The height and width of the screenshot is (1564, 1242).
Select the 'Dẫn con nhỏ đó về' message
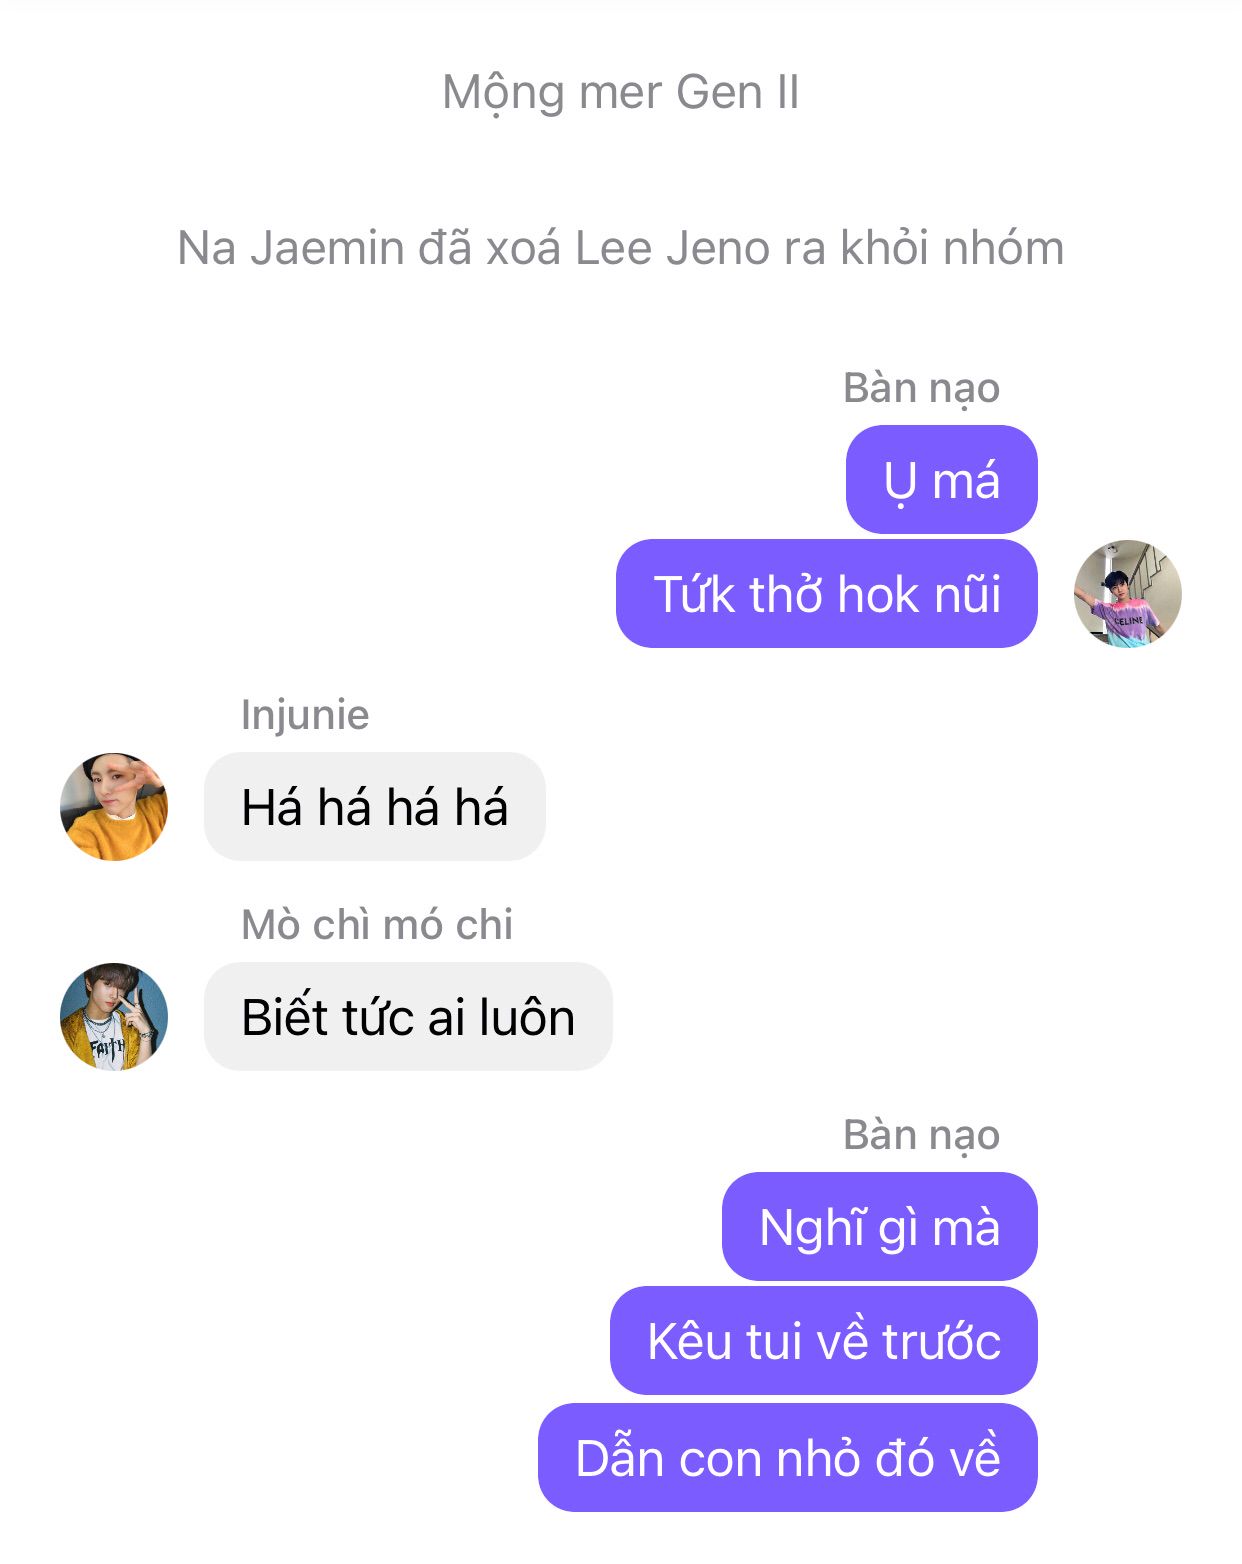788,1458
